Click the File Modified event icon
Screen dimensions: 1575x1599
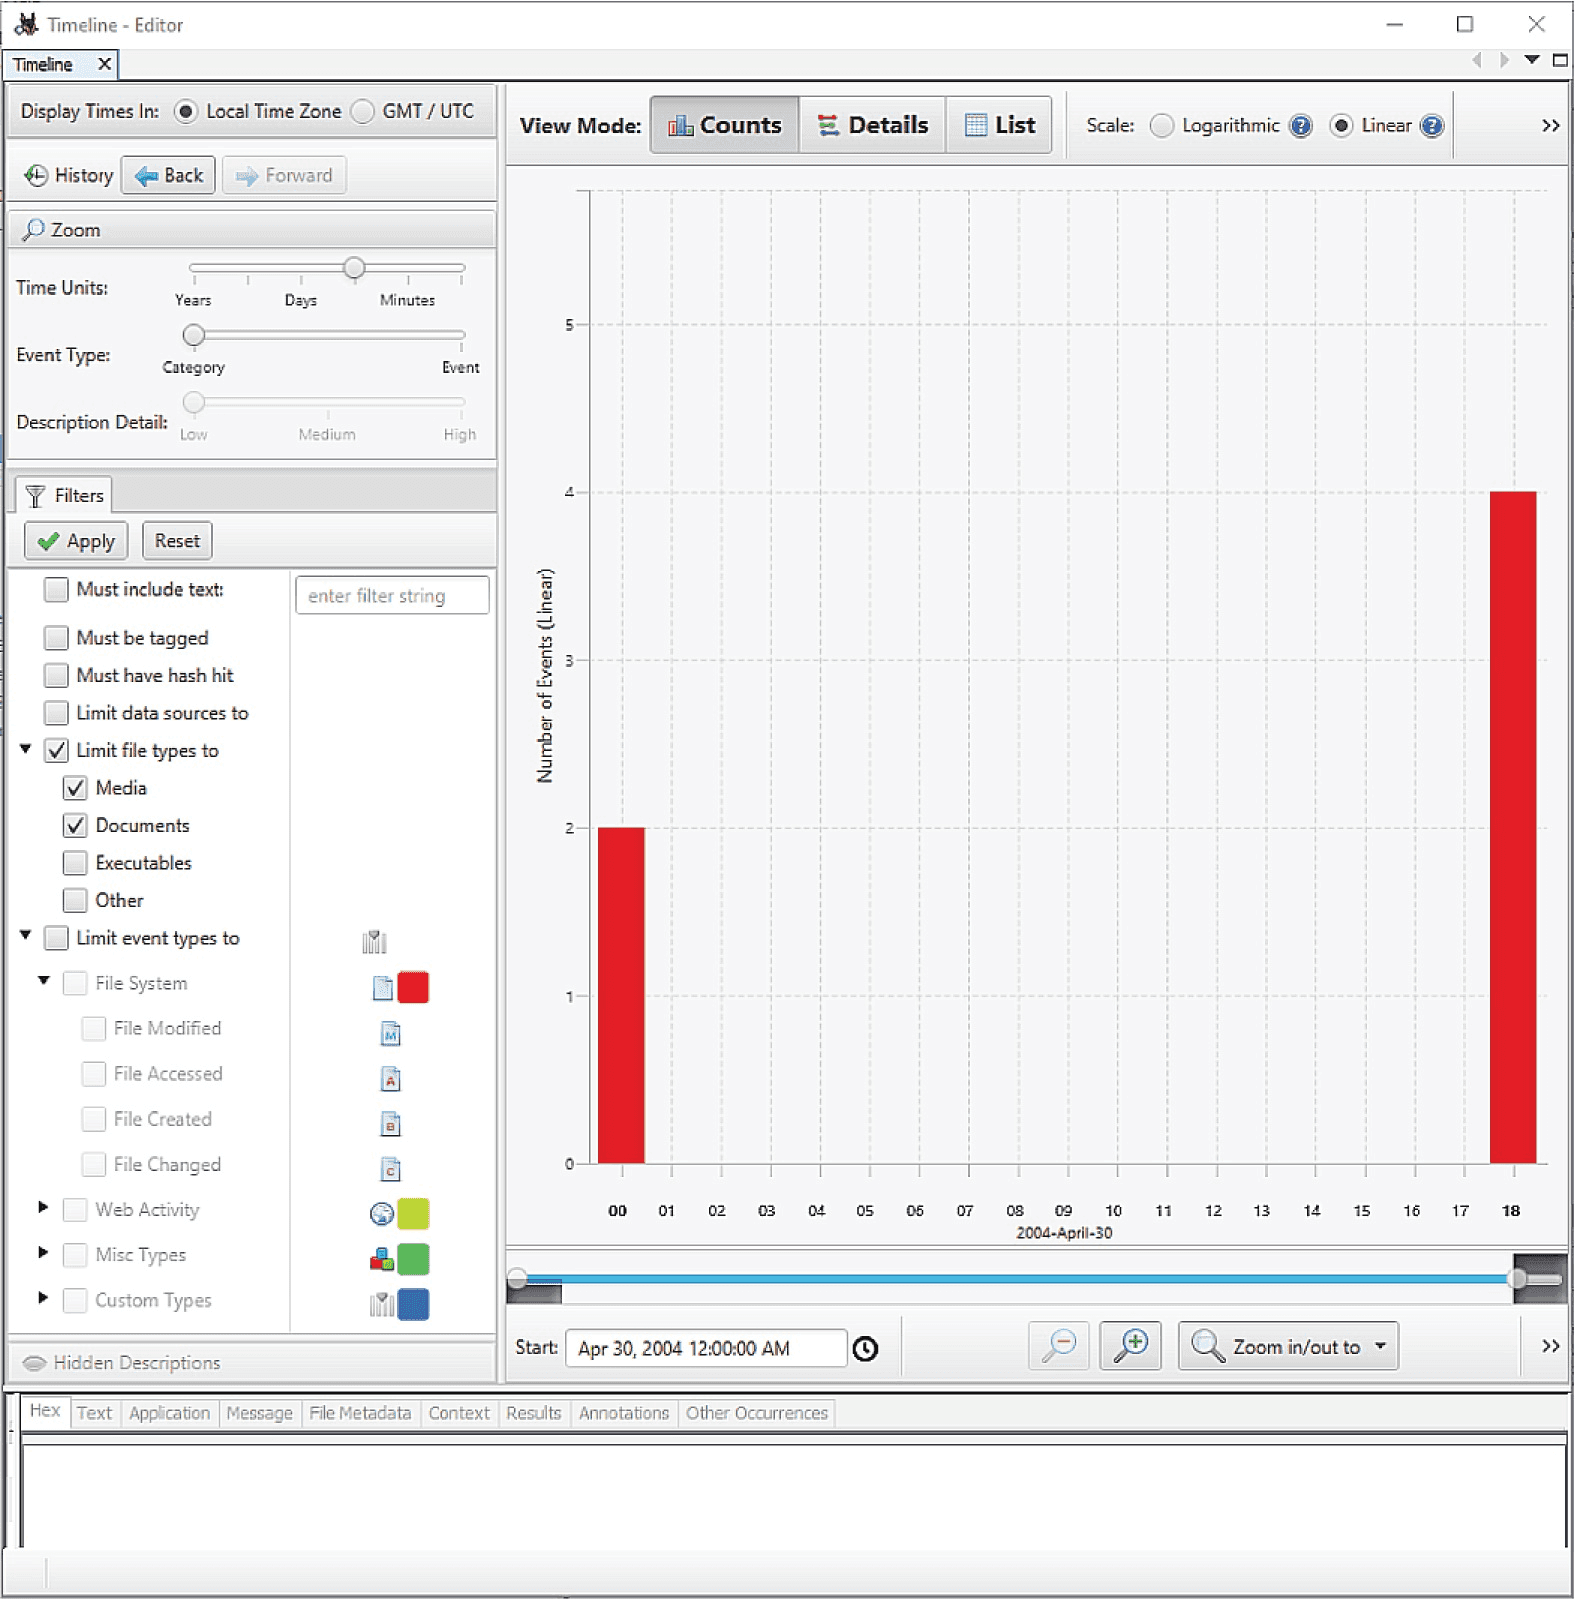pos(391,1034)
